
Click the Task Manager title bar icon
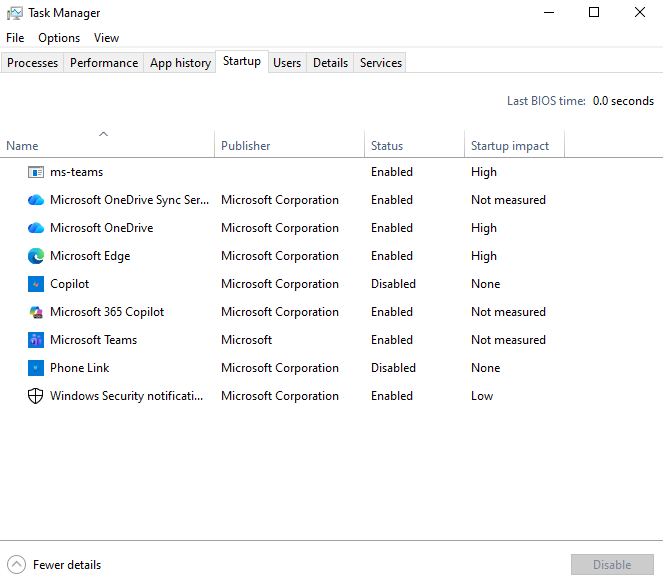[14, 13]
